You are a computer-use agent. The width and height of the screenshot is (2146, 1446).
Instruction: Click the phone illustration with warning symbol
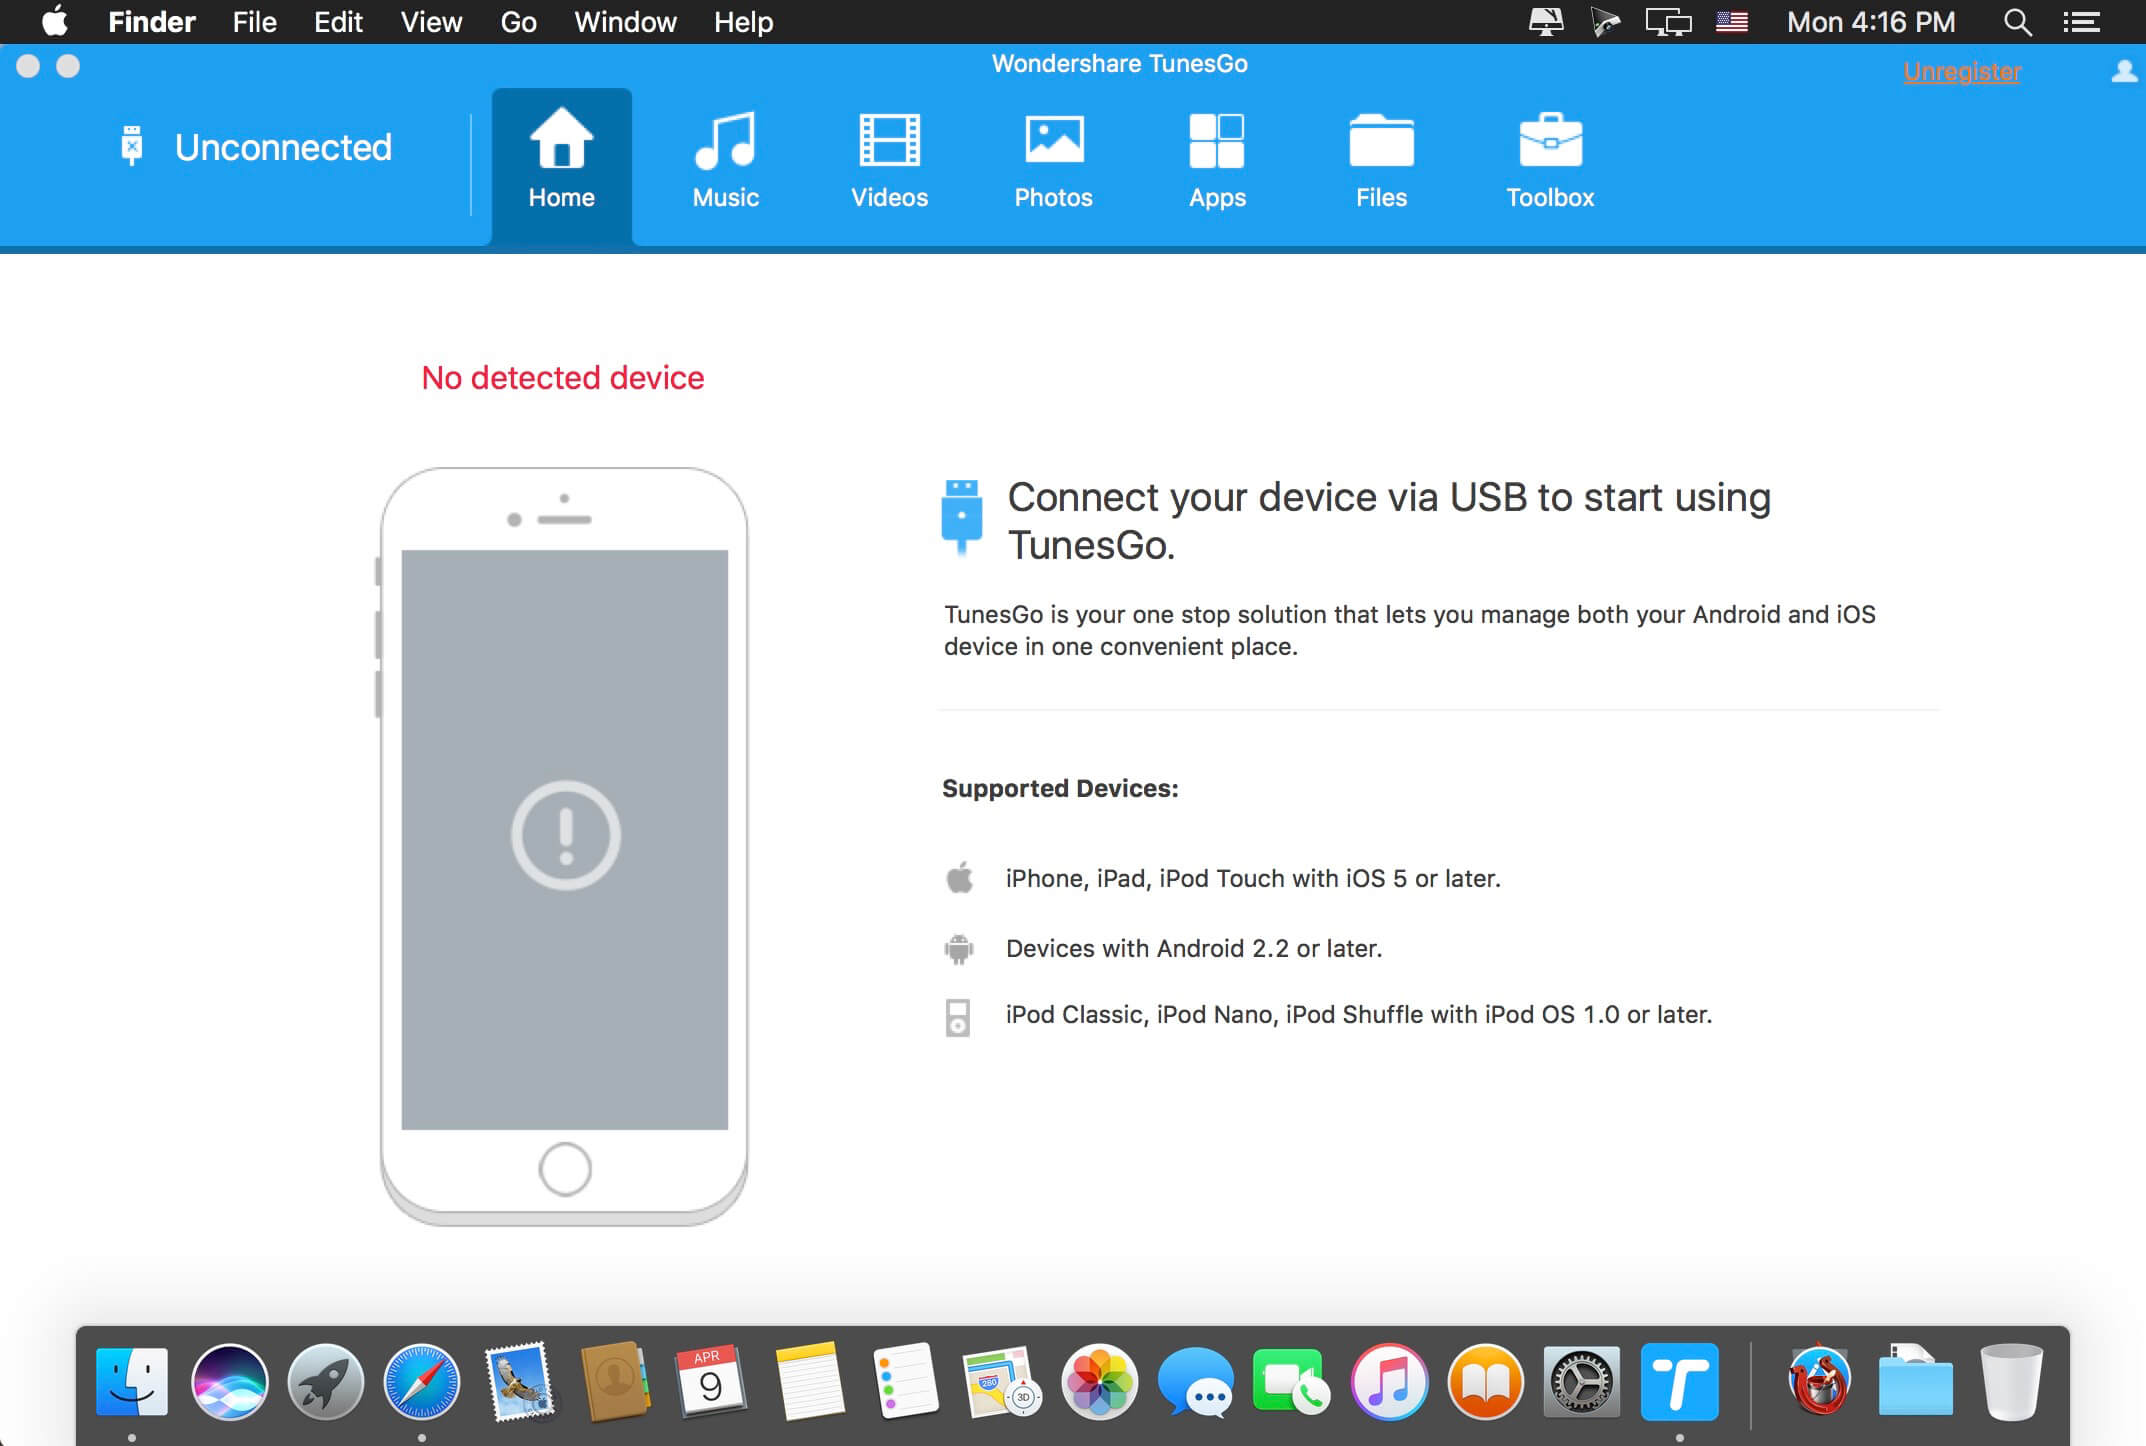click(x=564, y=845)
